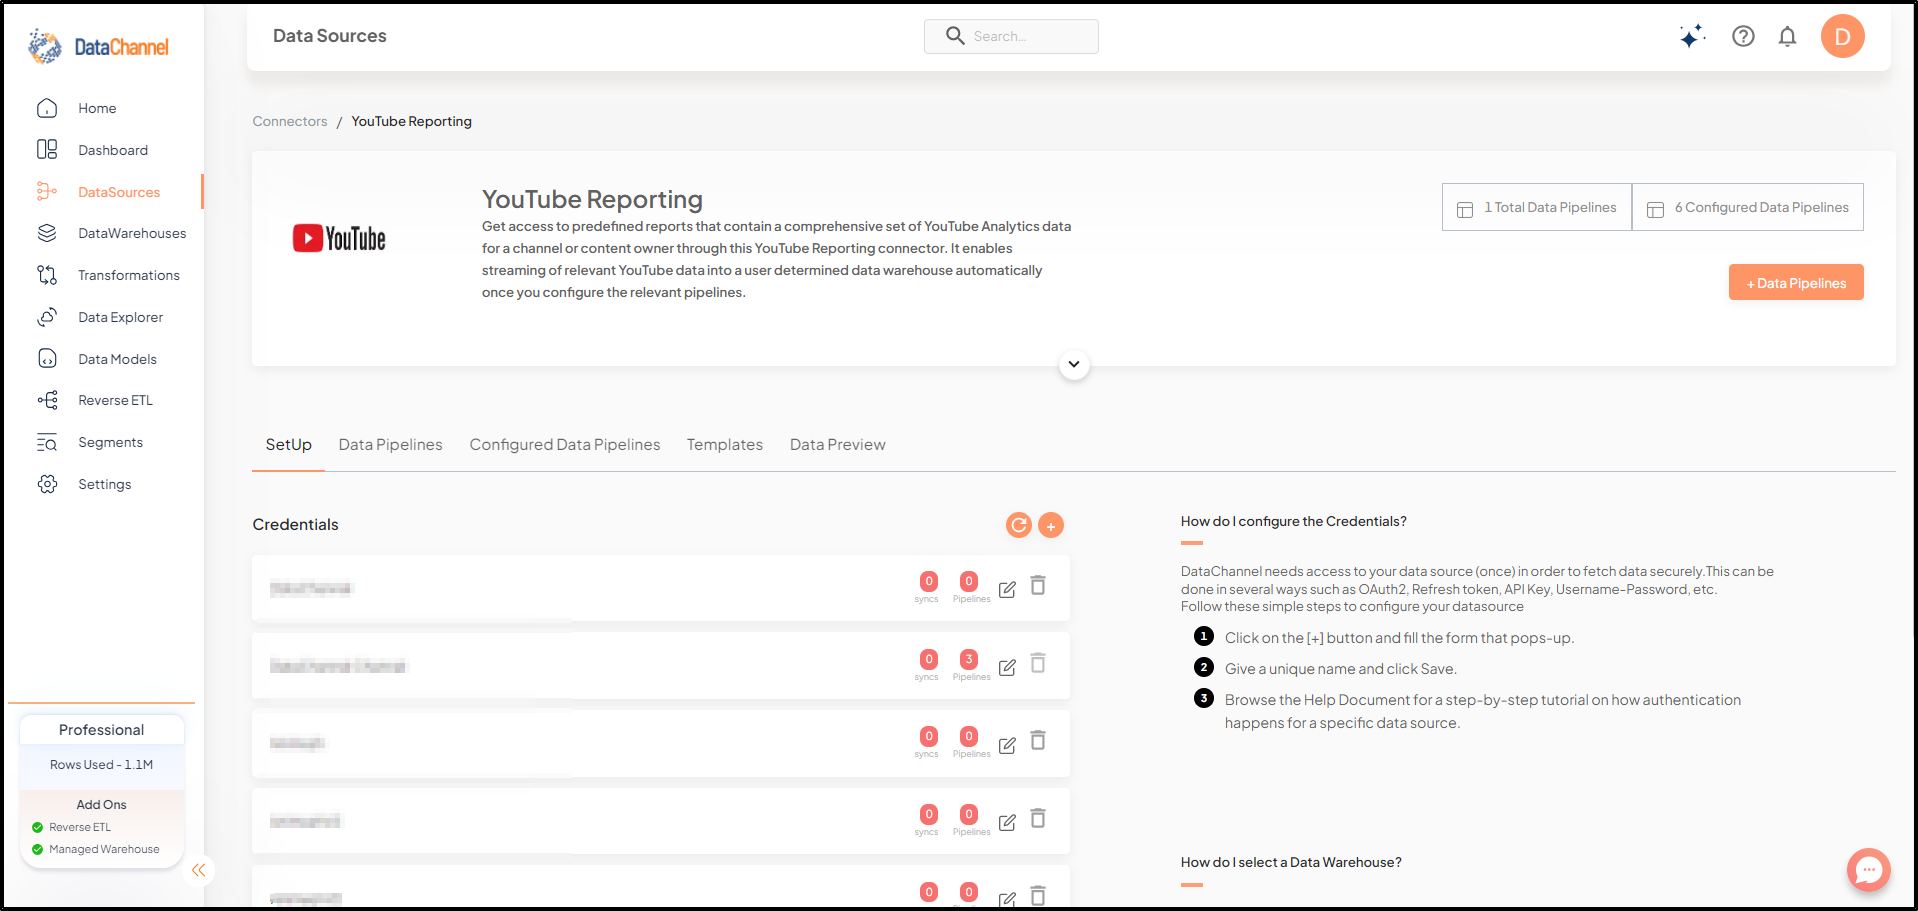Open DataWarehouses section

tap(132, 233)
